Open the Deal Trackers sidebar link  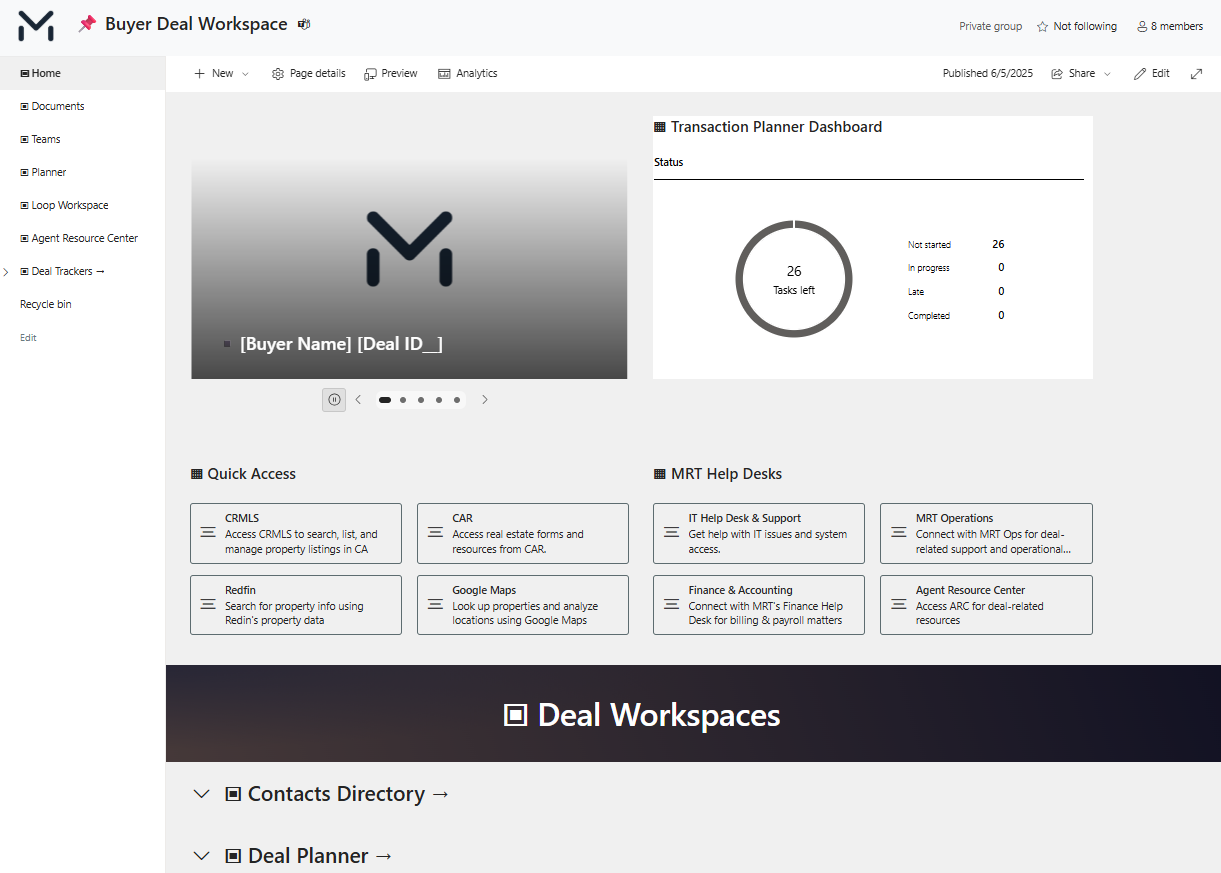click(63, 271)
